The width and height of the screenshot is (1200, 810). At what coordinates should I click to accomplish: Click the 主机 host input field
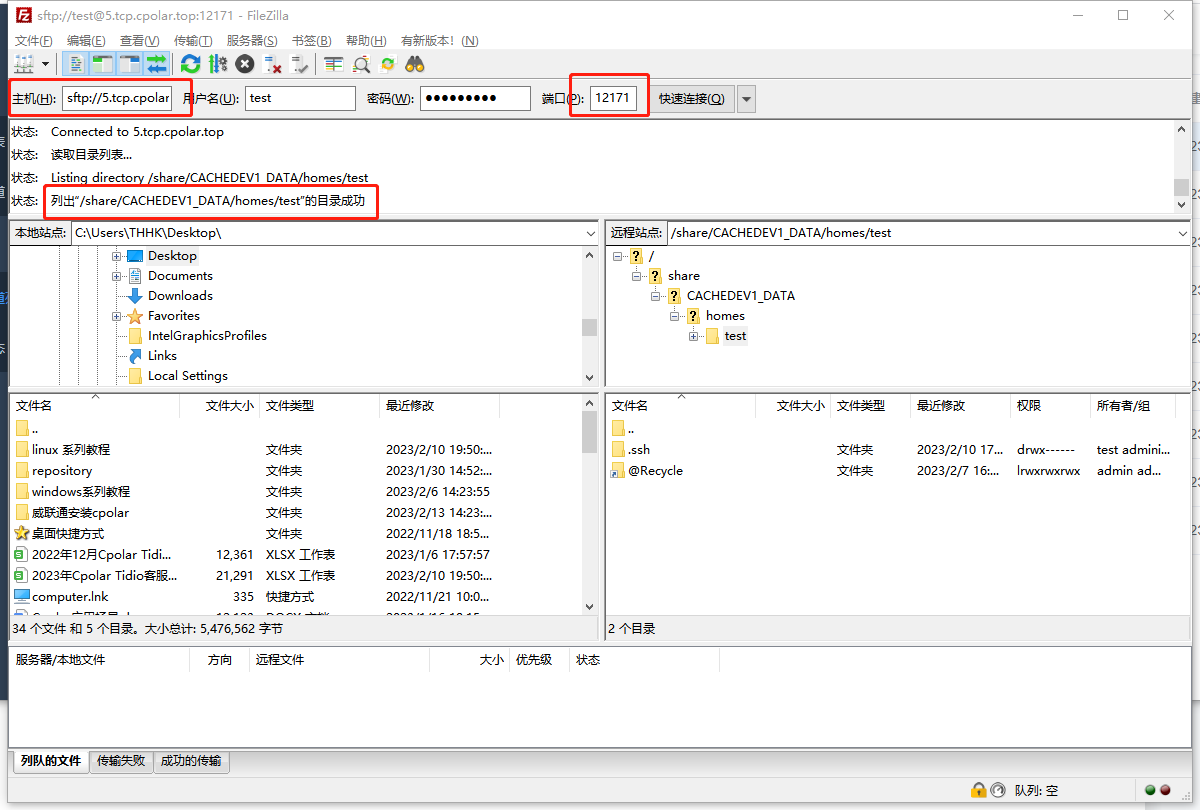(x=118, y=98)
